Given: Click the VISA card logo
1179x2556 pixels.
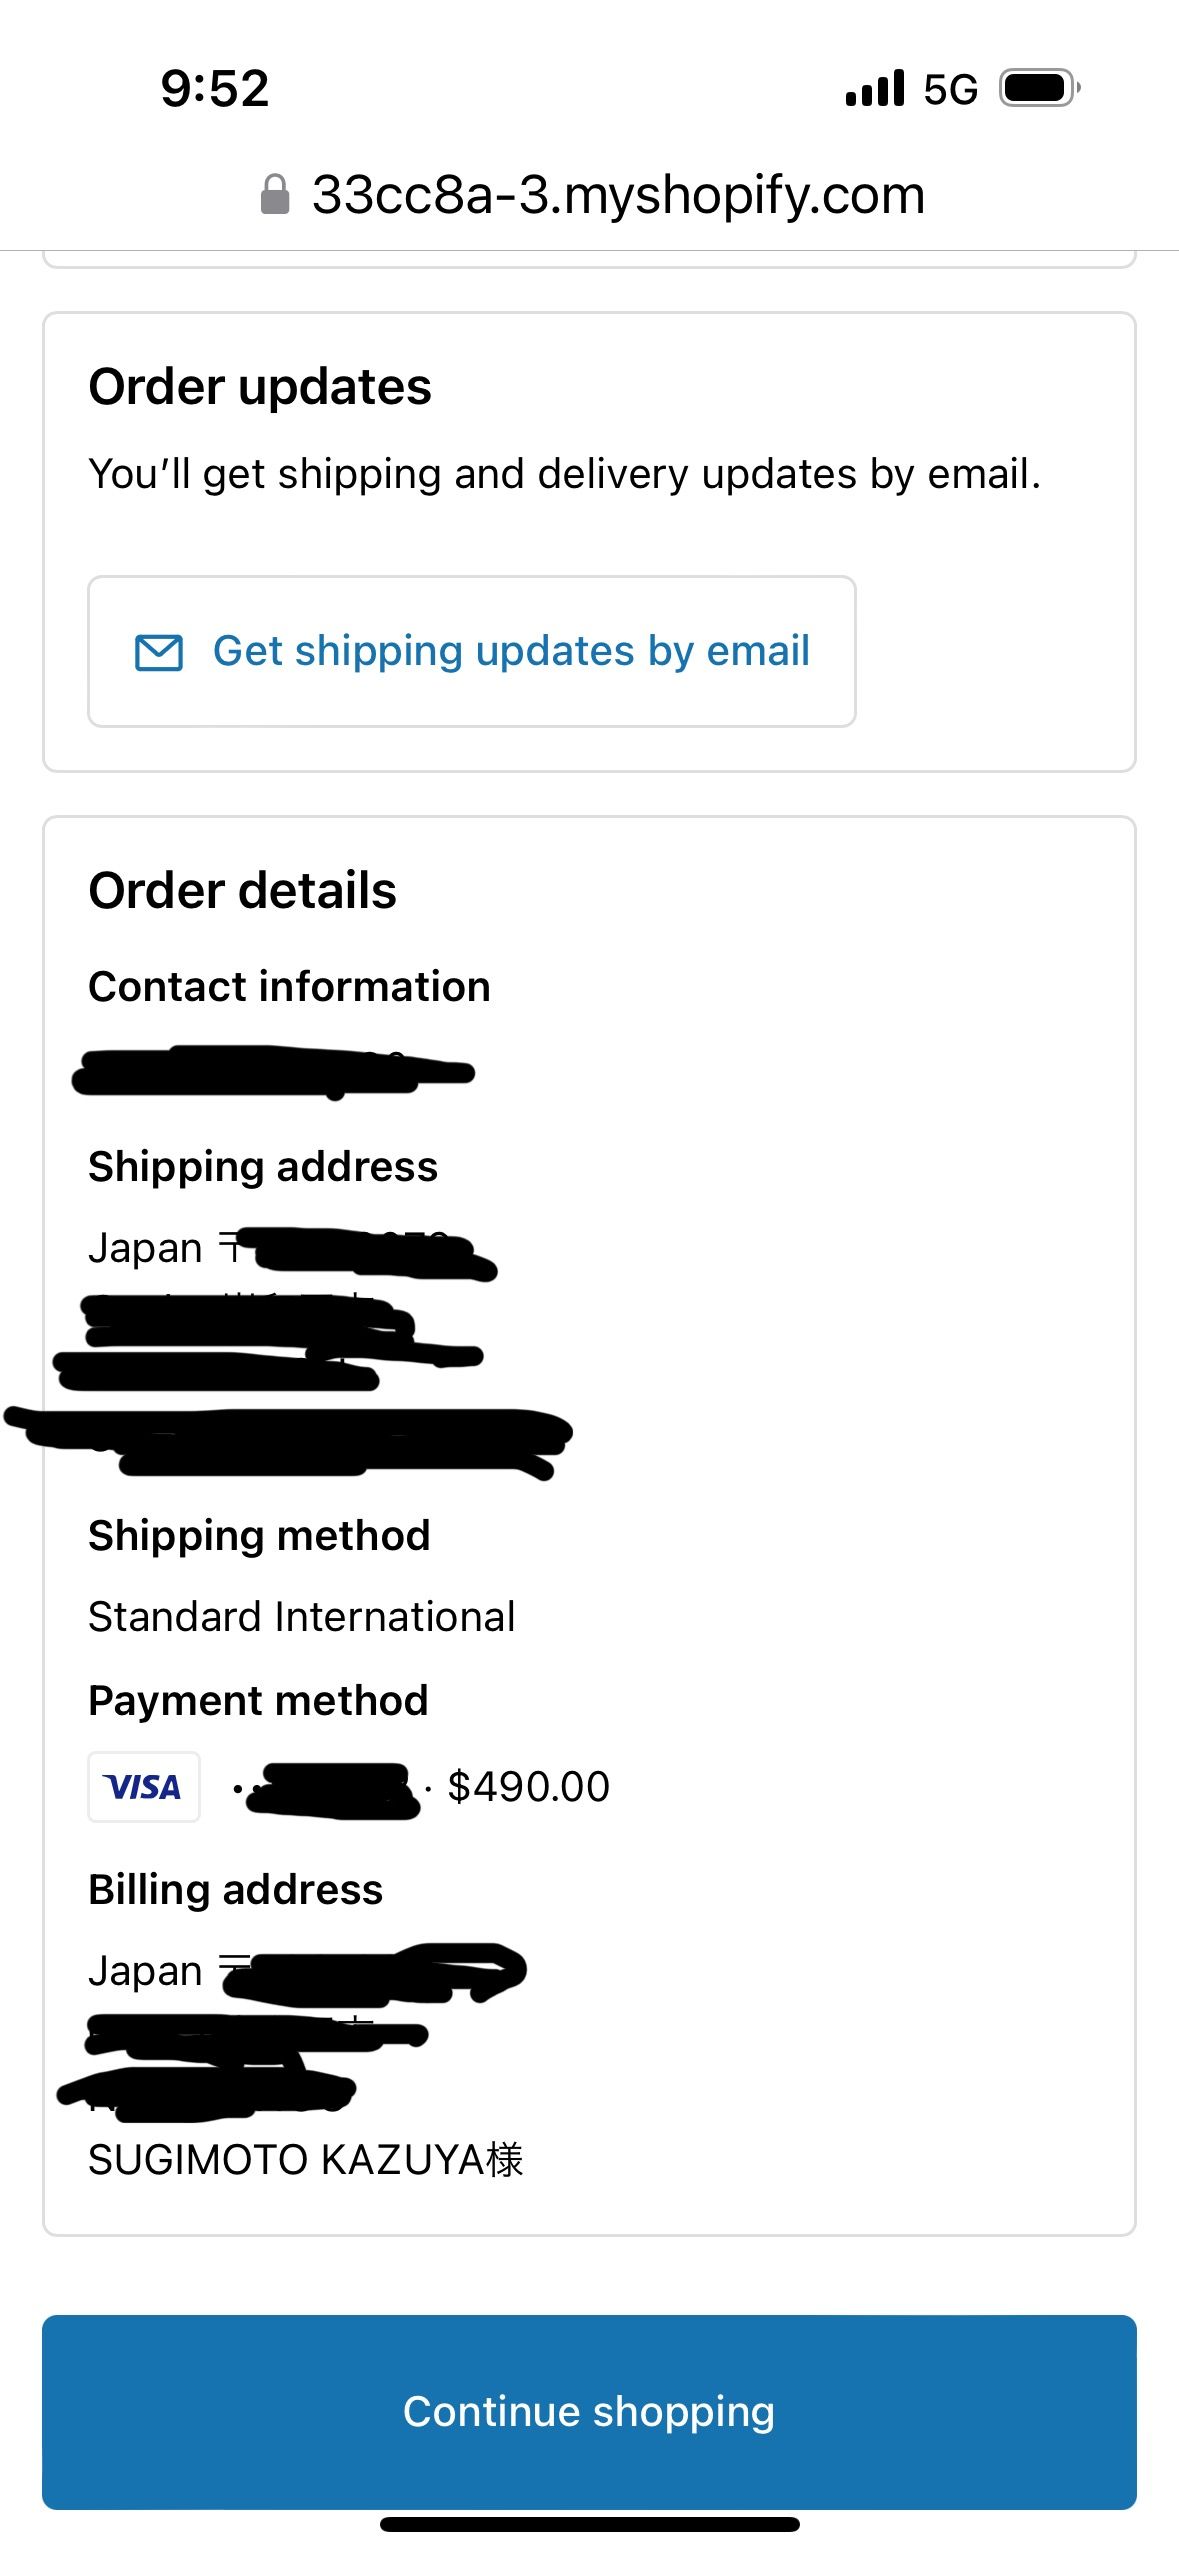Looking at the screenshot, I should 144,1787.
